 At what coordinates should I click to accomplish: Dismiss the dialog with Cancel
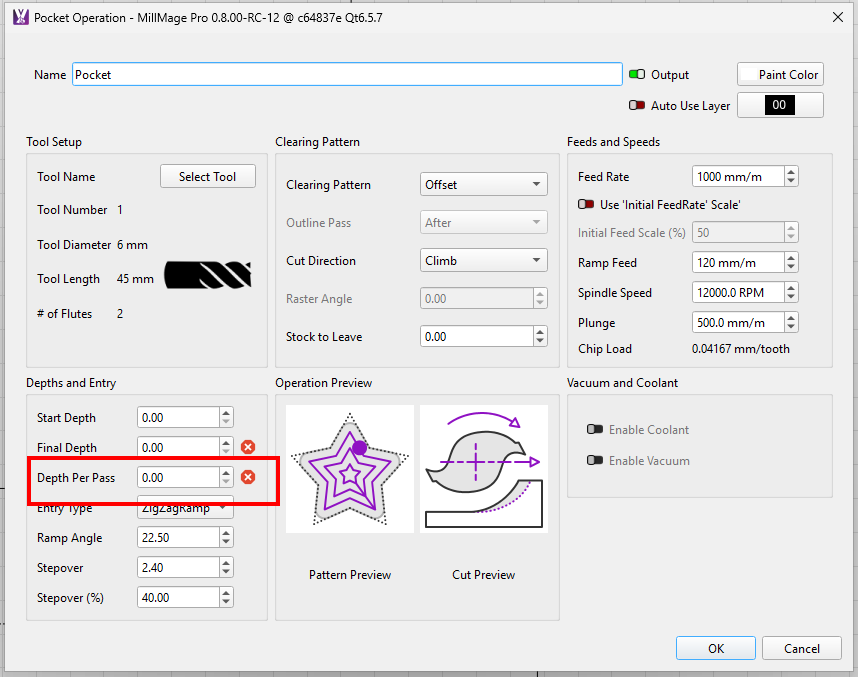[x=801, y=648]
